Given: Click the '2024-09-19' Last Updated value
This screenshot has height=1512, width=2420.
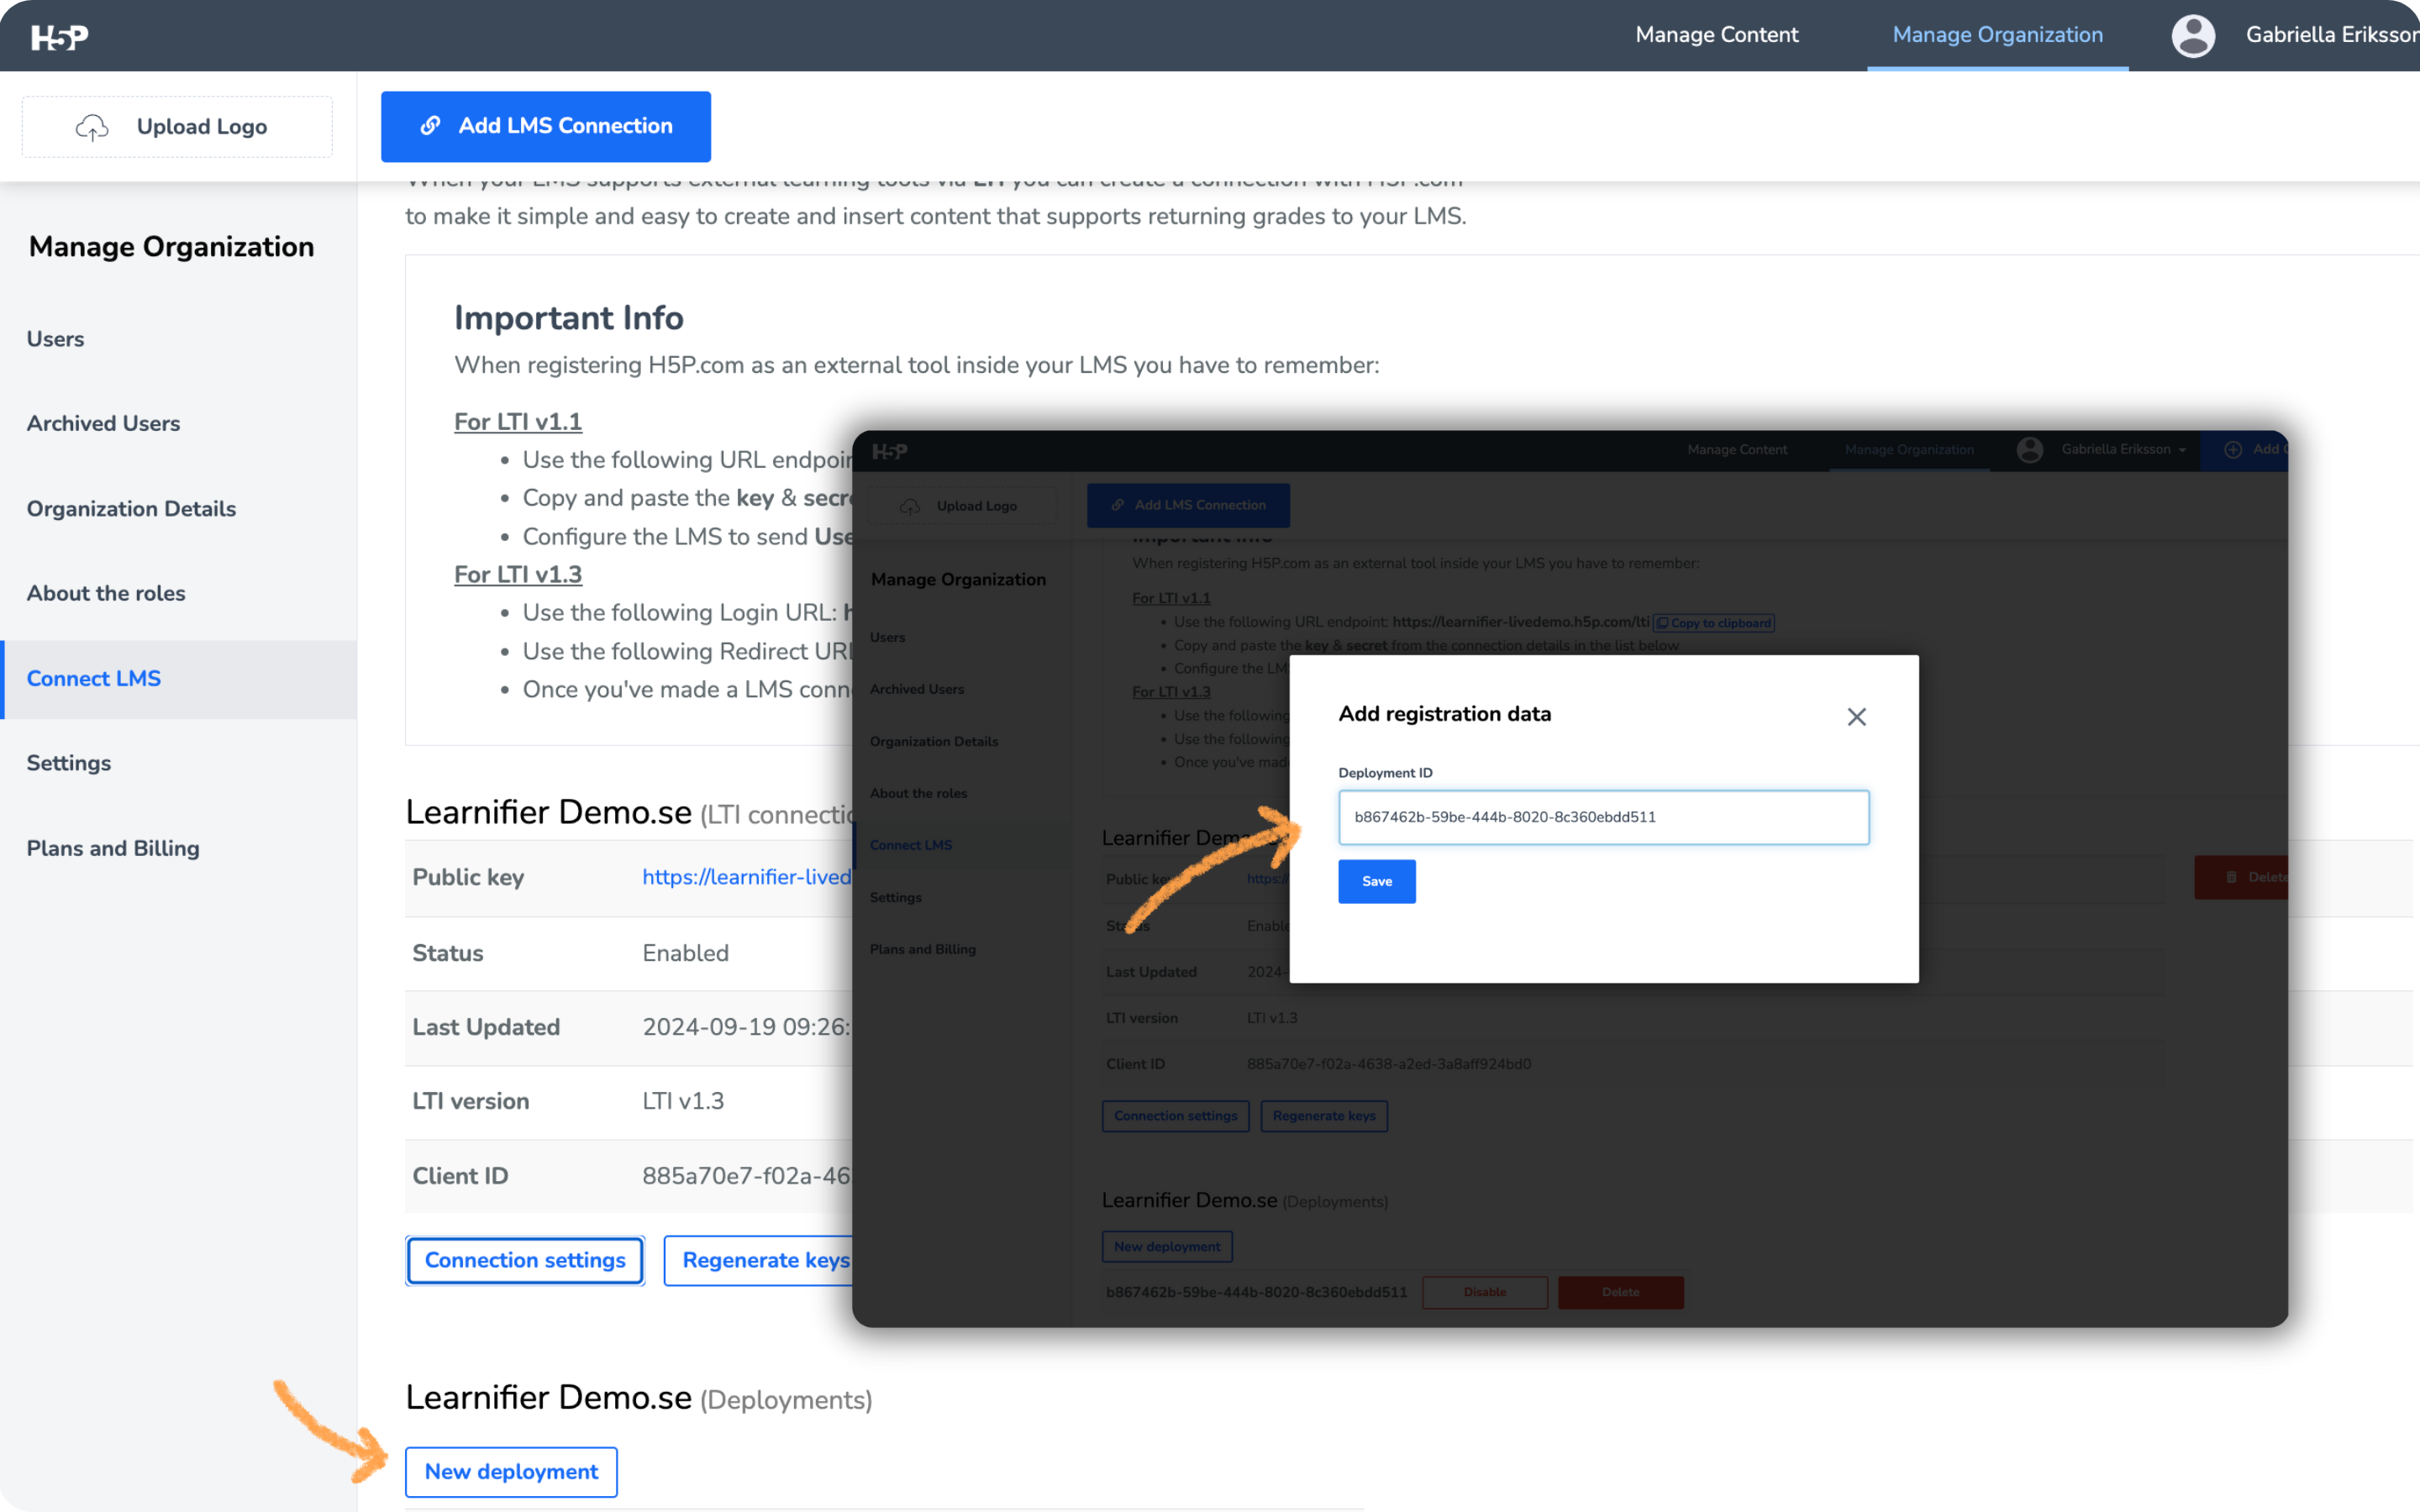Looking at the screenshot, I should pos(746,1027).
